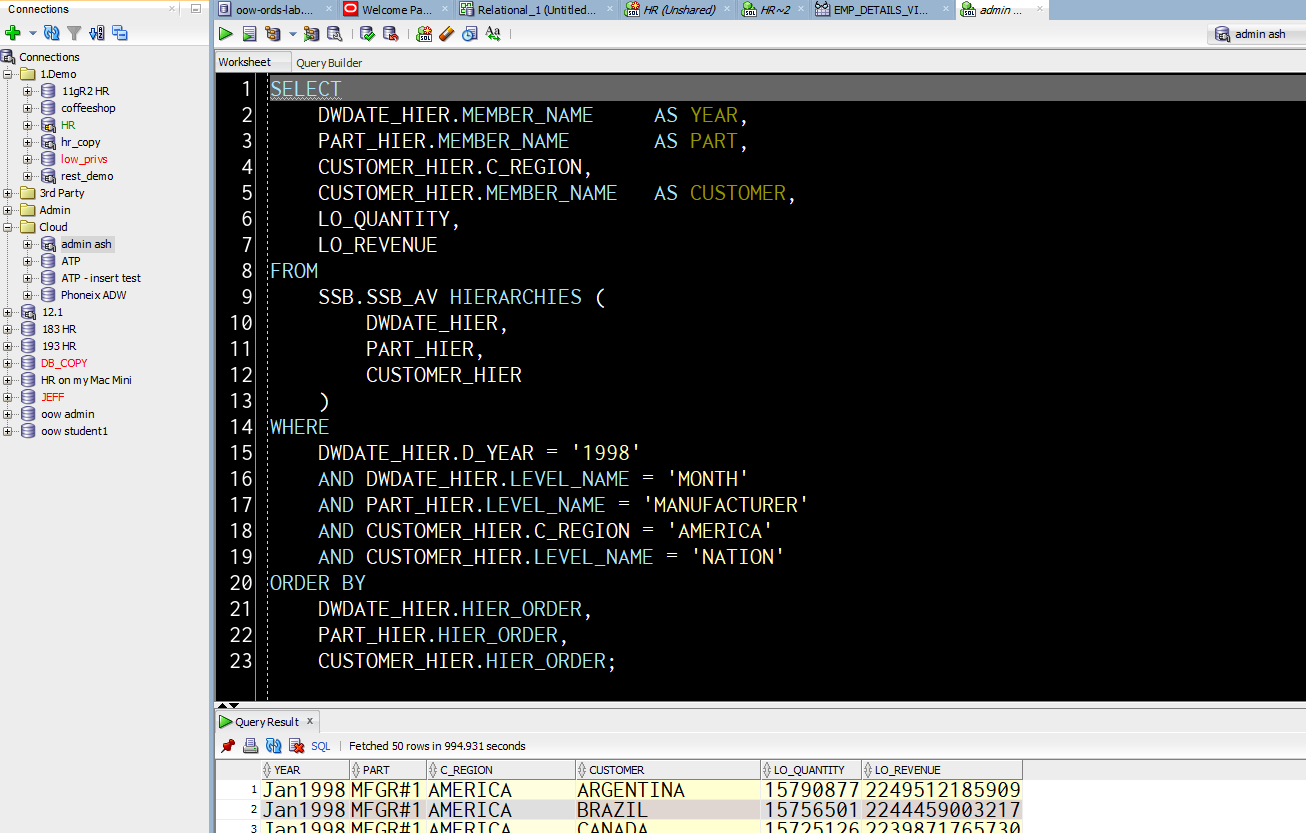Viewport: 1306px width, 833px height.
Task: Expand the Admin folder
Action: [x=8, y=210]
